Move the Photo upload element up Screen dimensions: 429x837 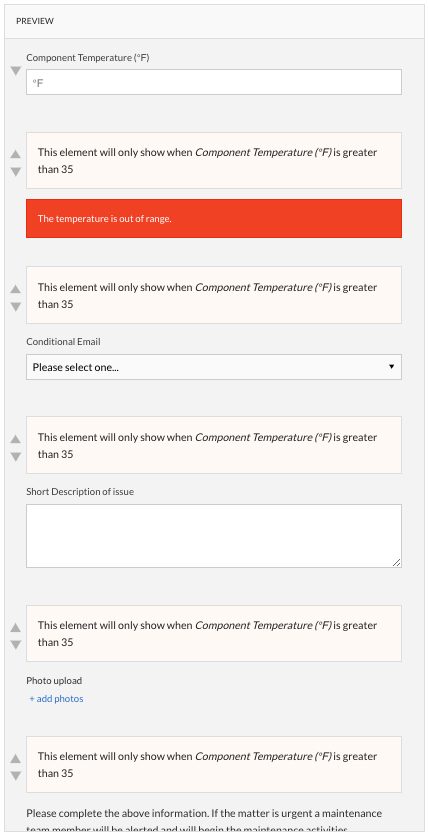[x=16, y=627]
